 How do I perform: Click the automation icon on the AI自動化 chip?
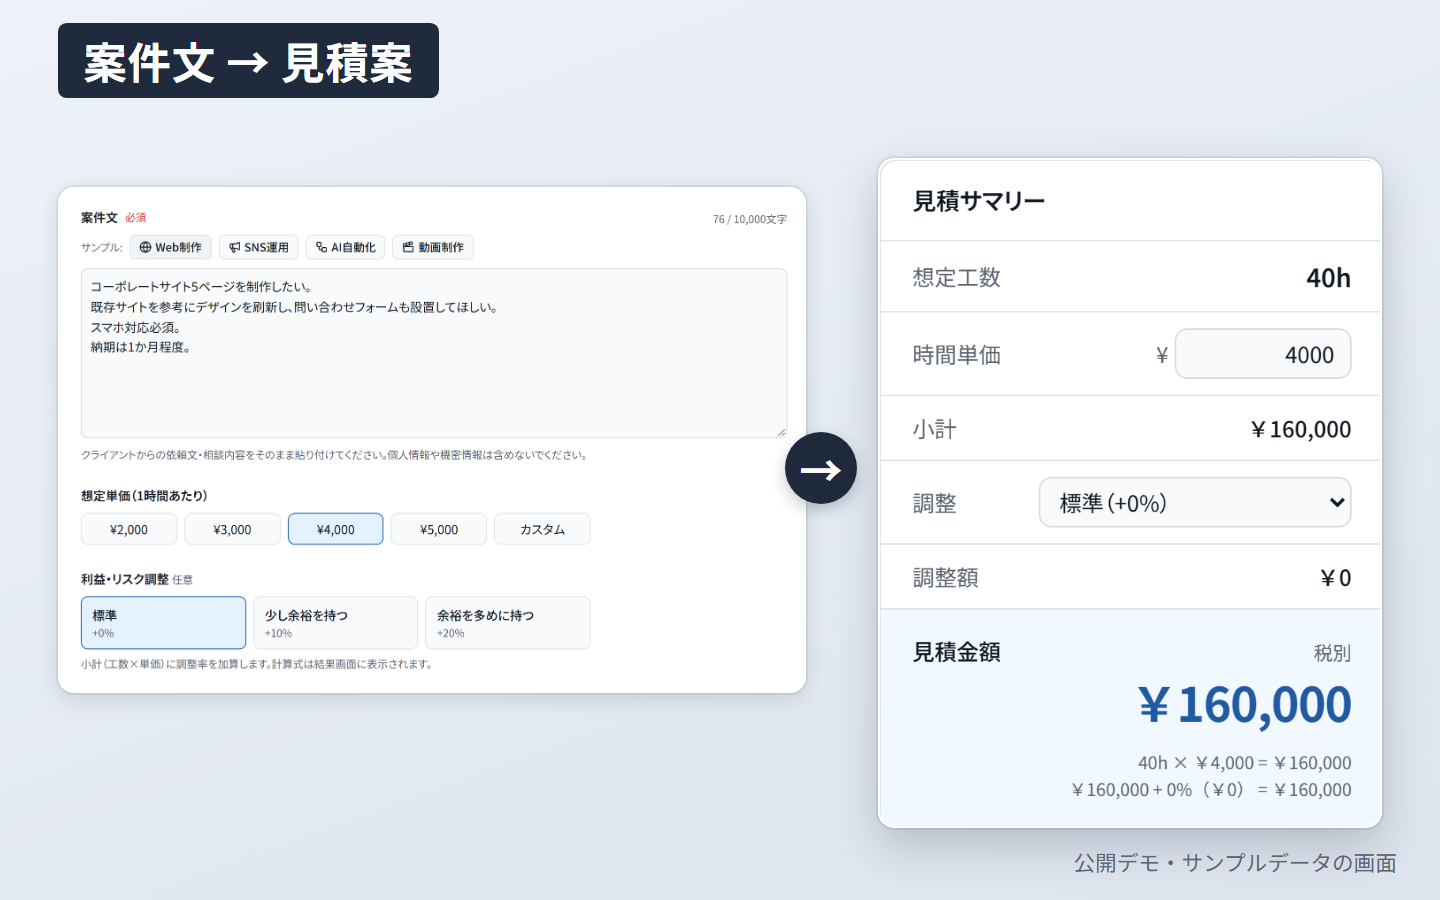click(321, 247)
